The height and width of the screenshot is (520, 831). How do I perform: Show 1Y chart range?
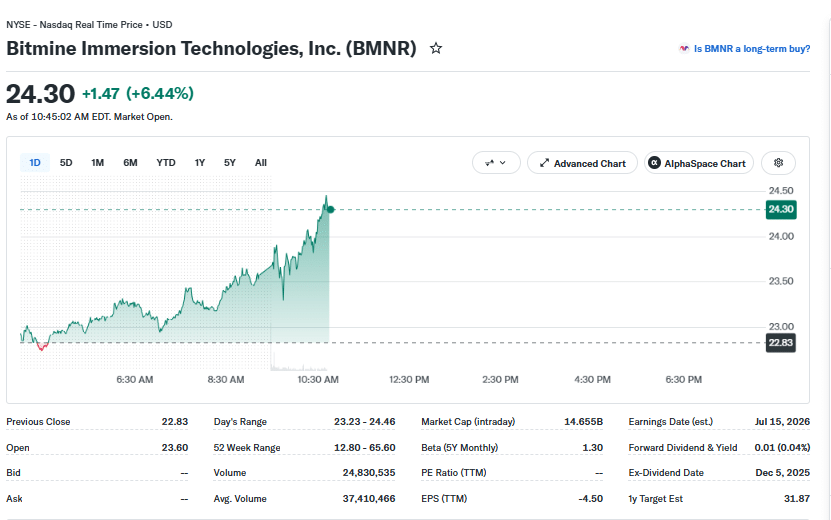pyautogui.click(x=200, y=163)
